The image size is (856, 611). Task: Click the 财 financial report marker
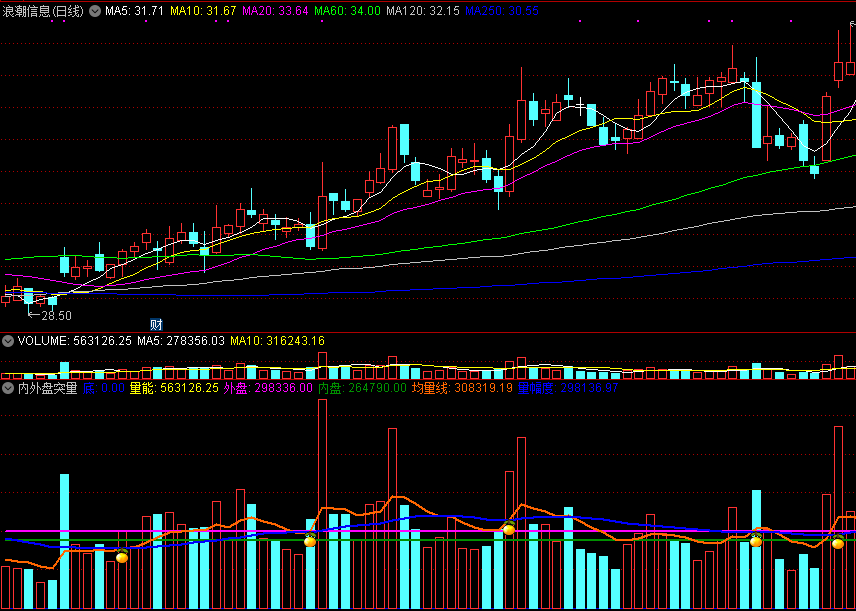point(157,324)
